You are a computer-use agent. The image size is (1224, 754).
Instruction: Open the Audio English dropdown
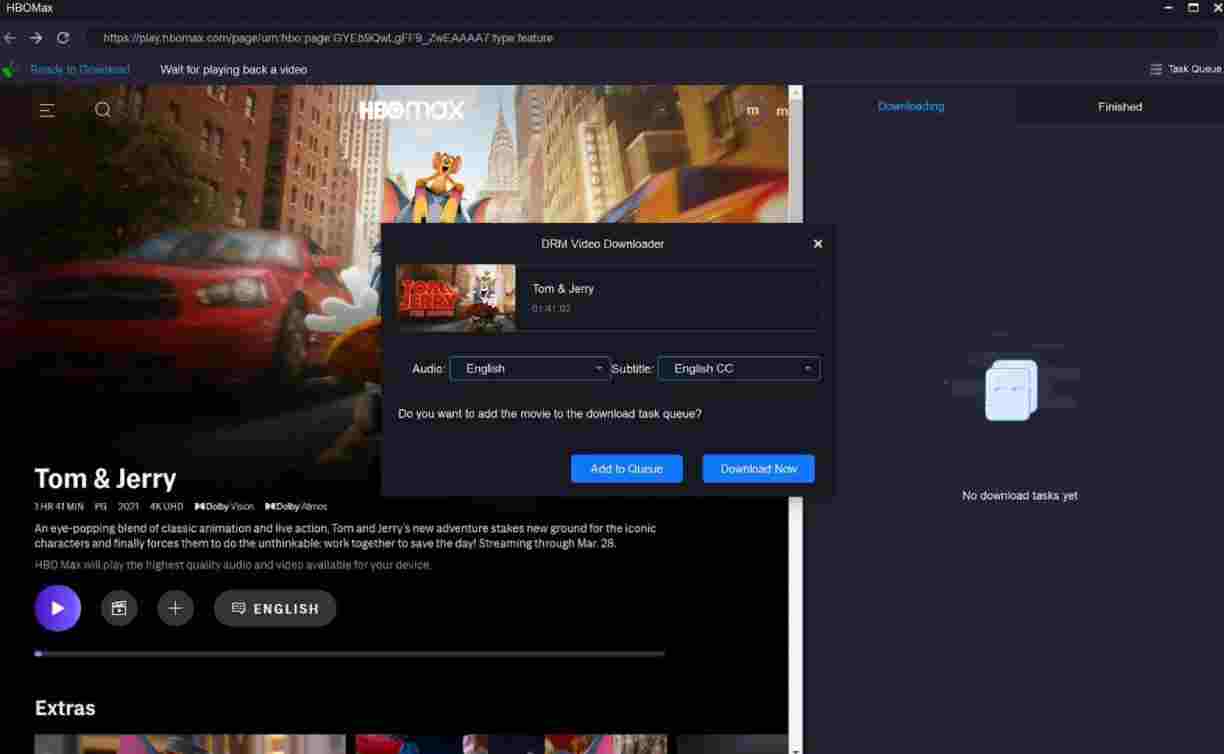click(x=530, y=368)
